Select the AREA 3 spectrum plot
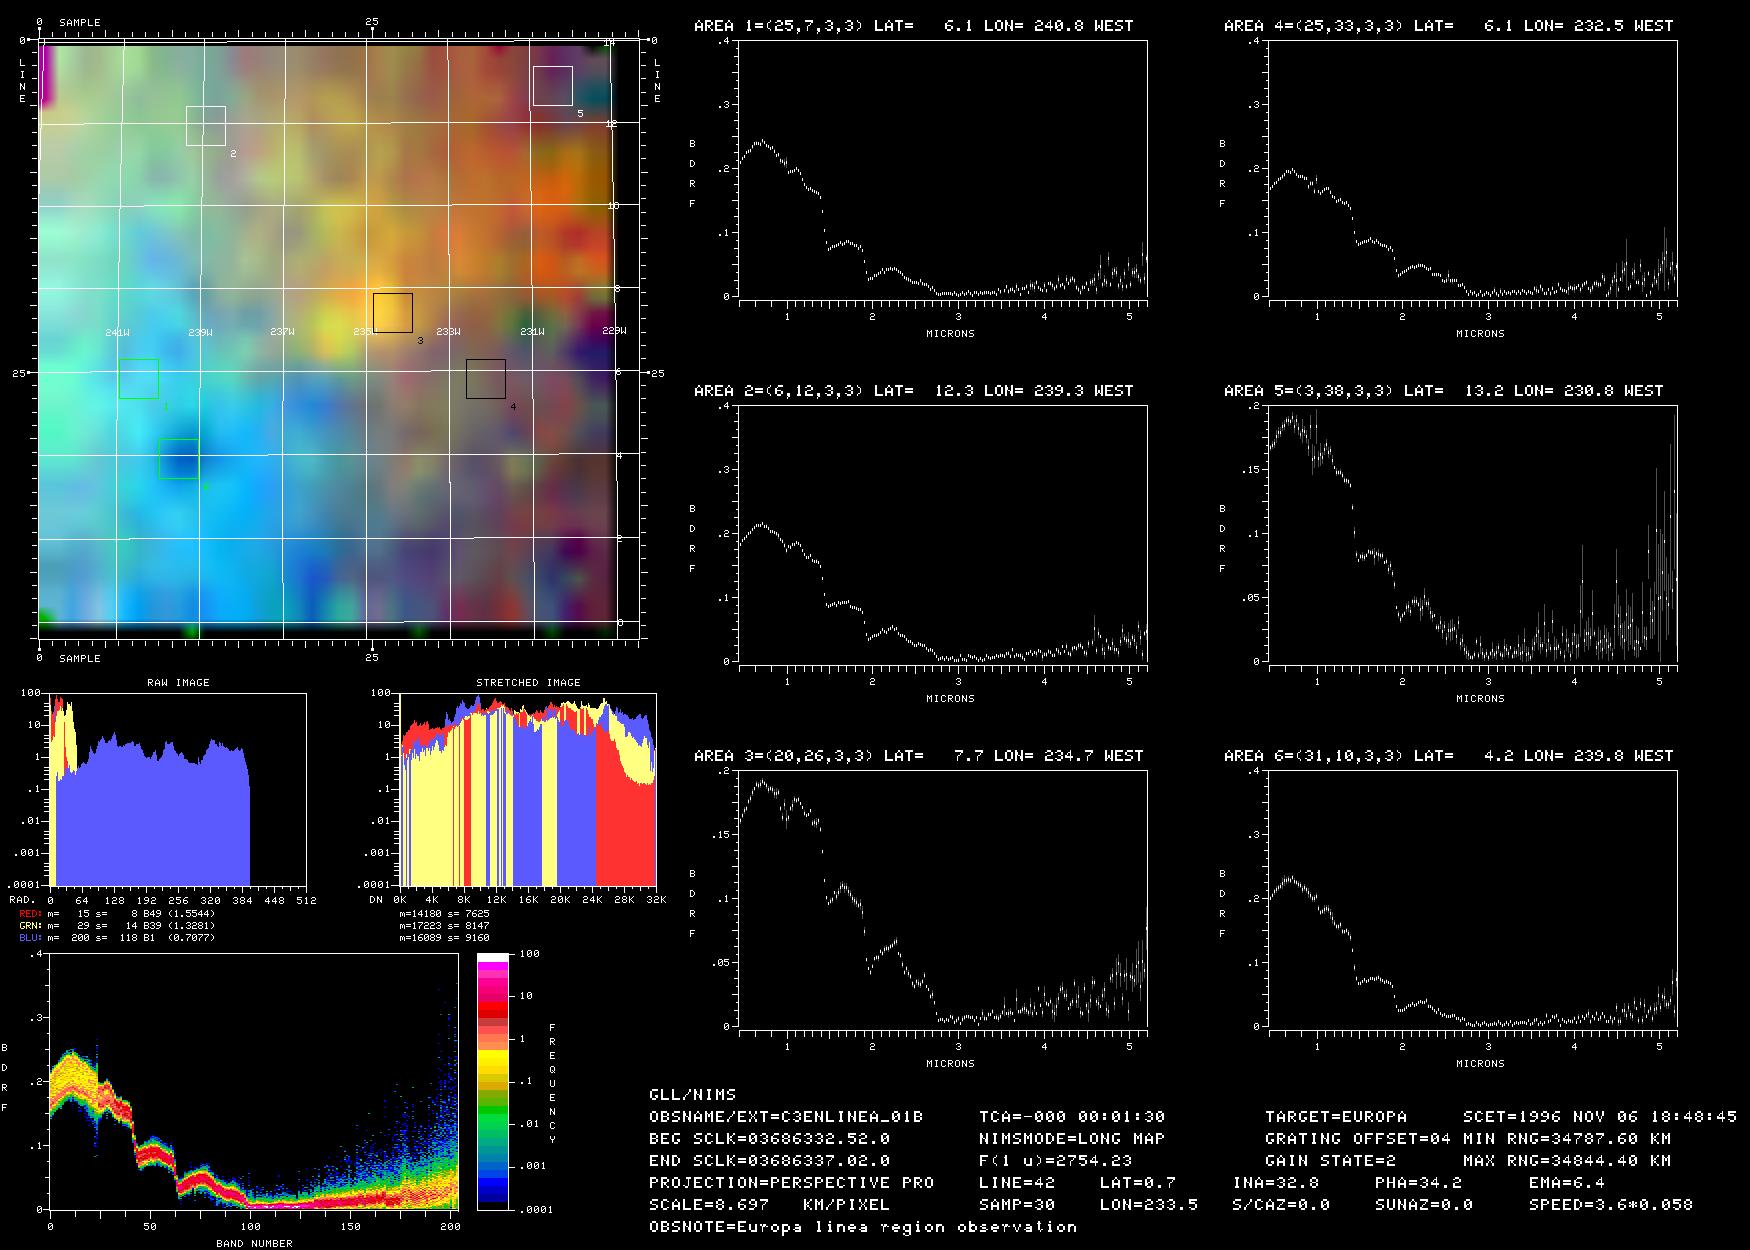Image resolution: width=1750 pixels, height=1250 pixels. pyautogui.click(x=942, y=899)
